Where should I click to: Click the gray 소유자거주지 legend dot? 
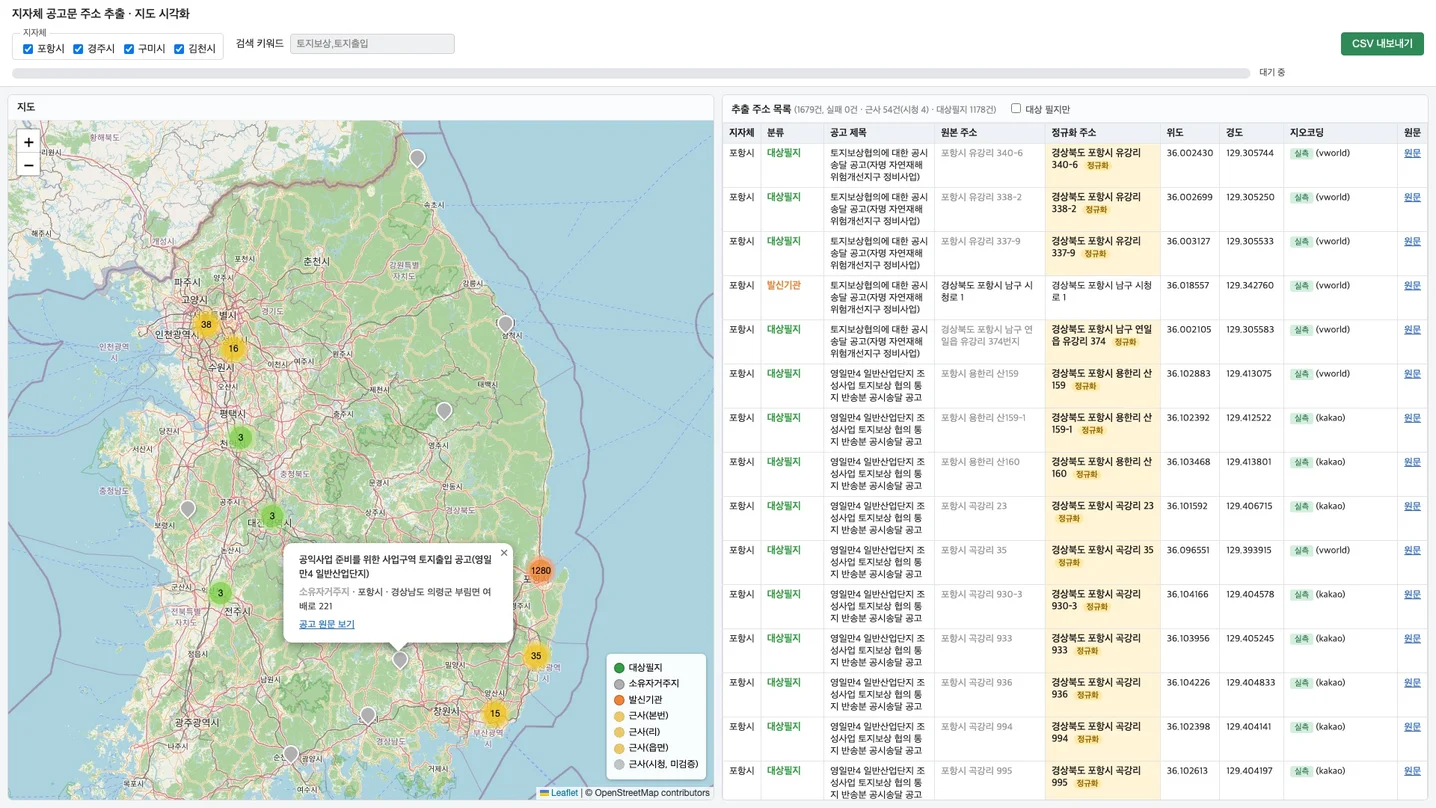(619, 684)
